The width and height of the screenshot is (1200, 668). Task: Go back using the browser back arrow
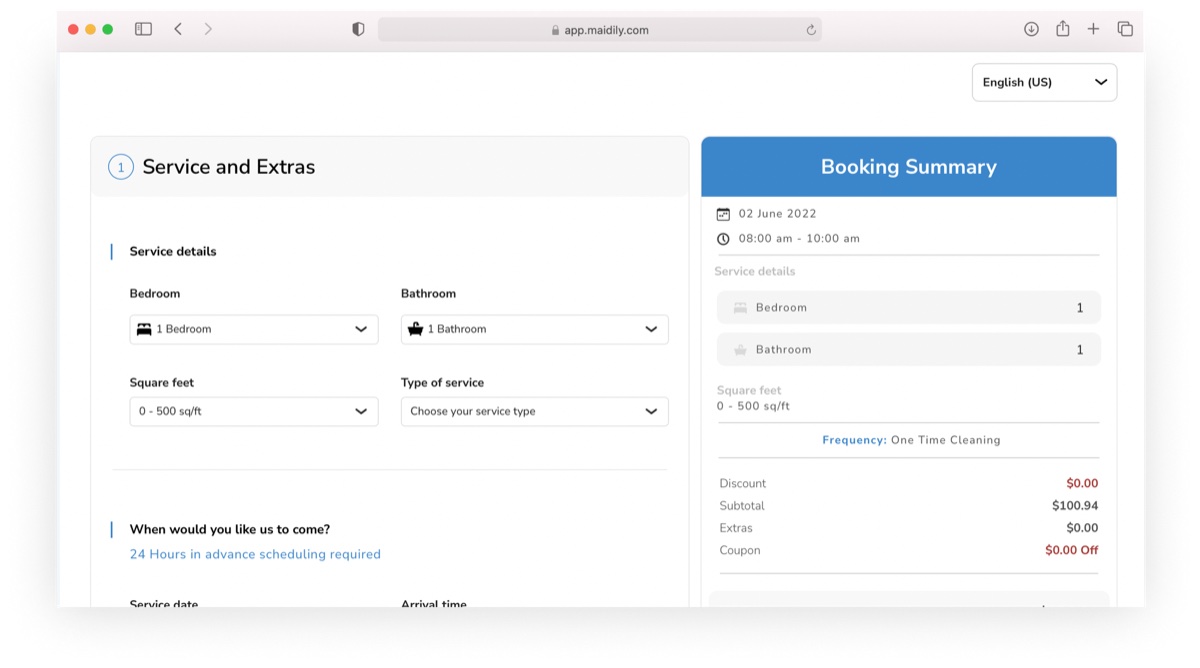pos(178,29)
